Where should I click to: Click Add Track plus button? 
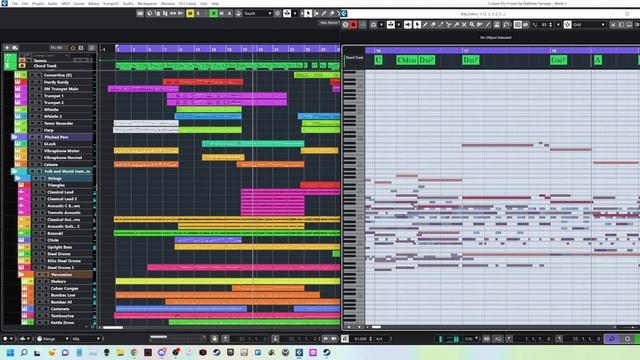coord(7,48)
